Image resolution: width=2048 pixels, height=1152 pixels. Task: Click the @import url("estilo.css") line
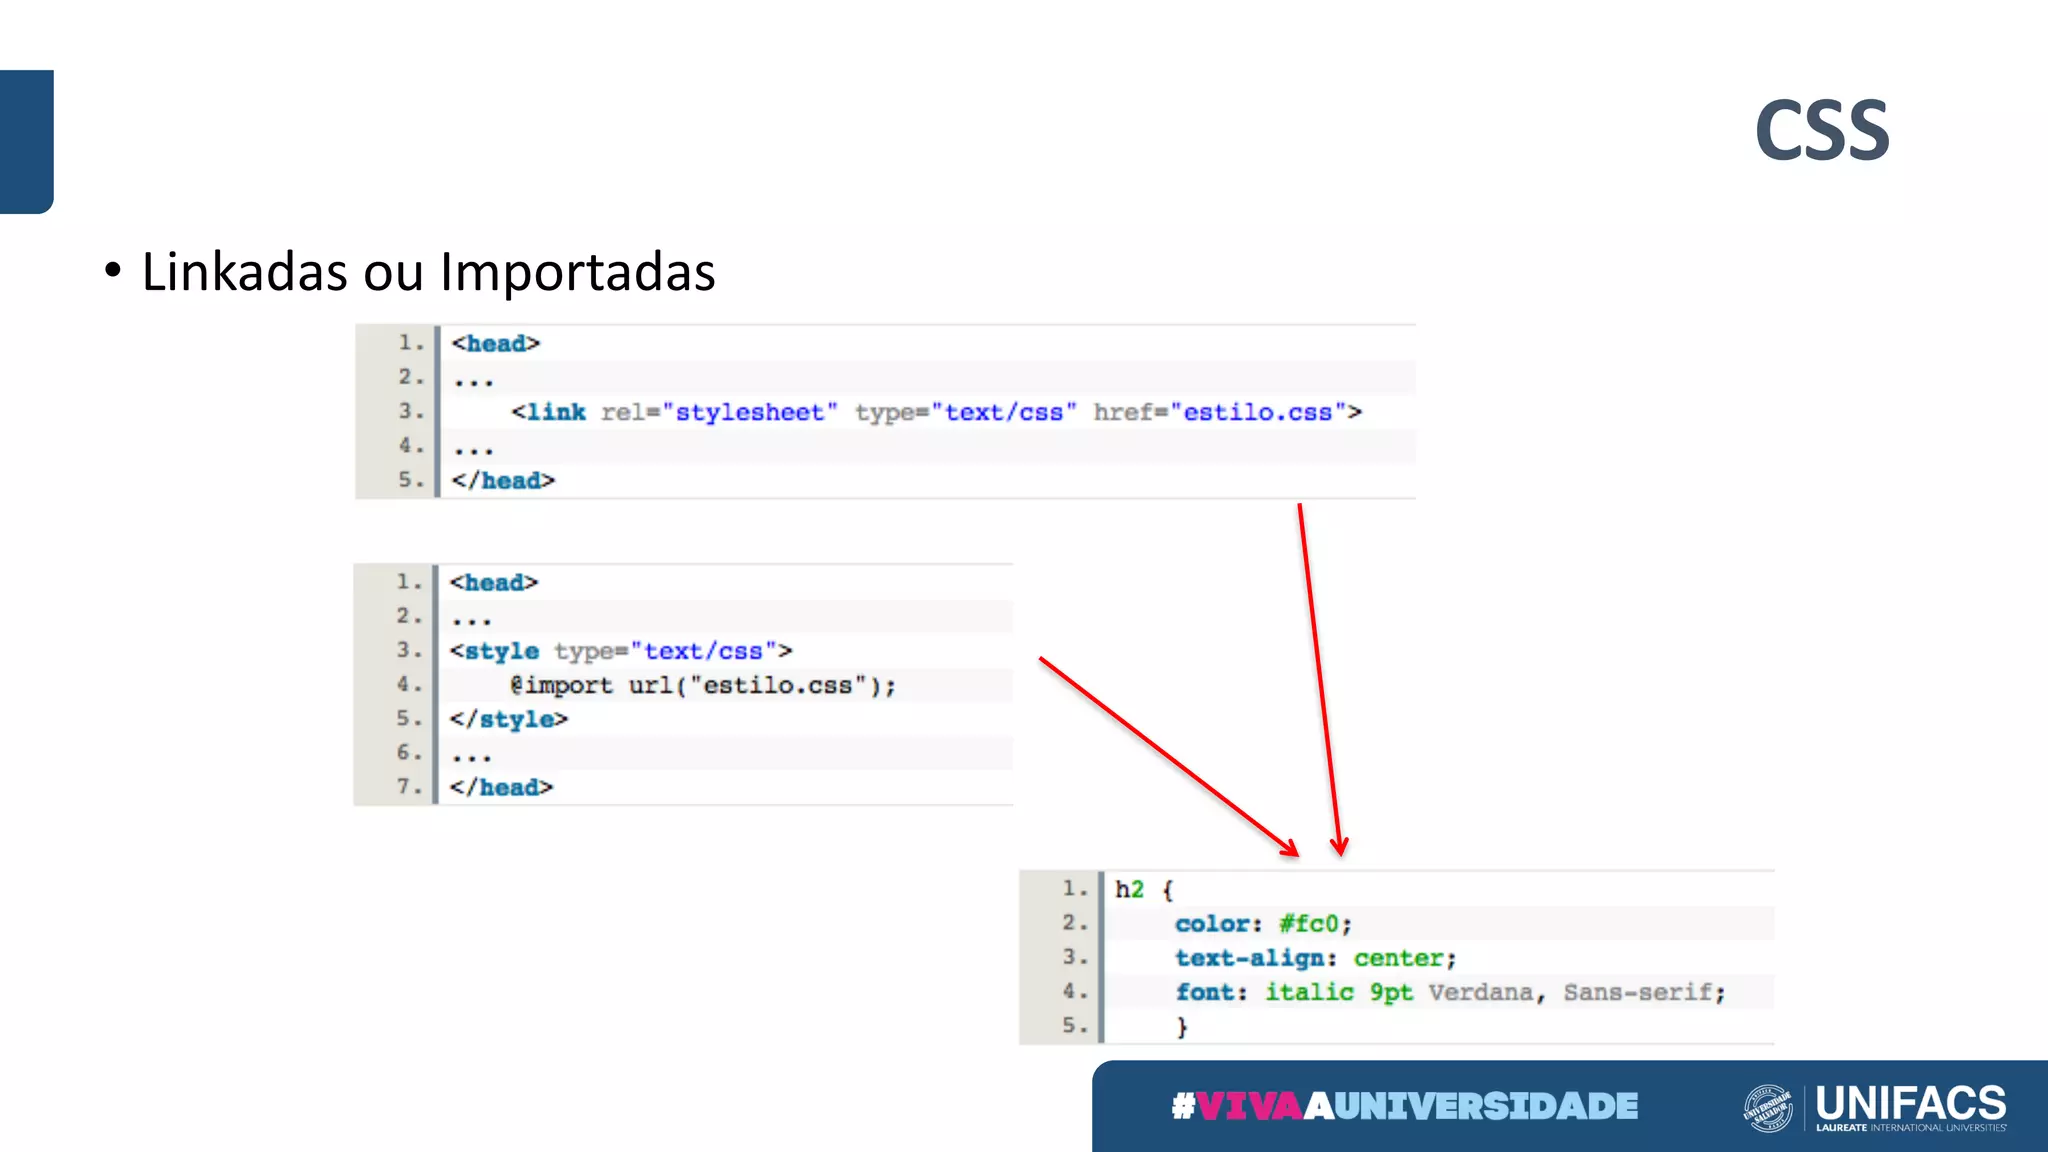(x=703, y=686)
